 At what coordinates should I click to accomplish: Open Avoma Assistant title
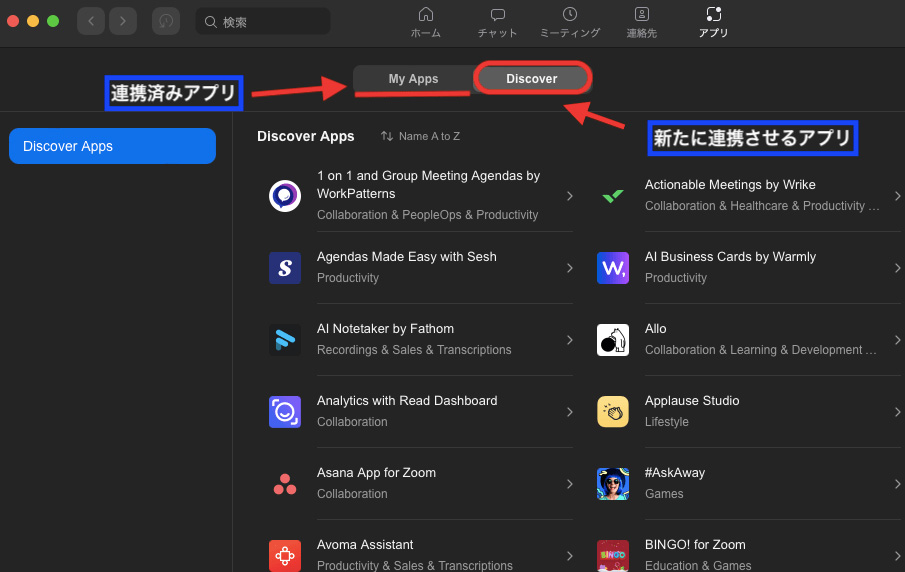[x=365, y=544]
